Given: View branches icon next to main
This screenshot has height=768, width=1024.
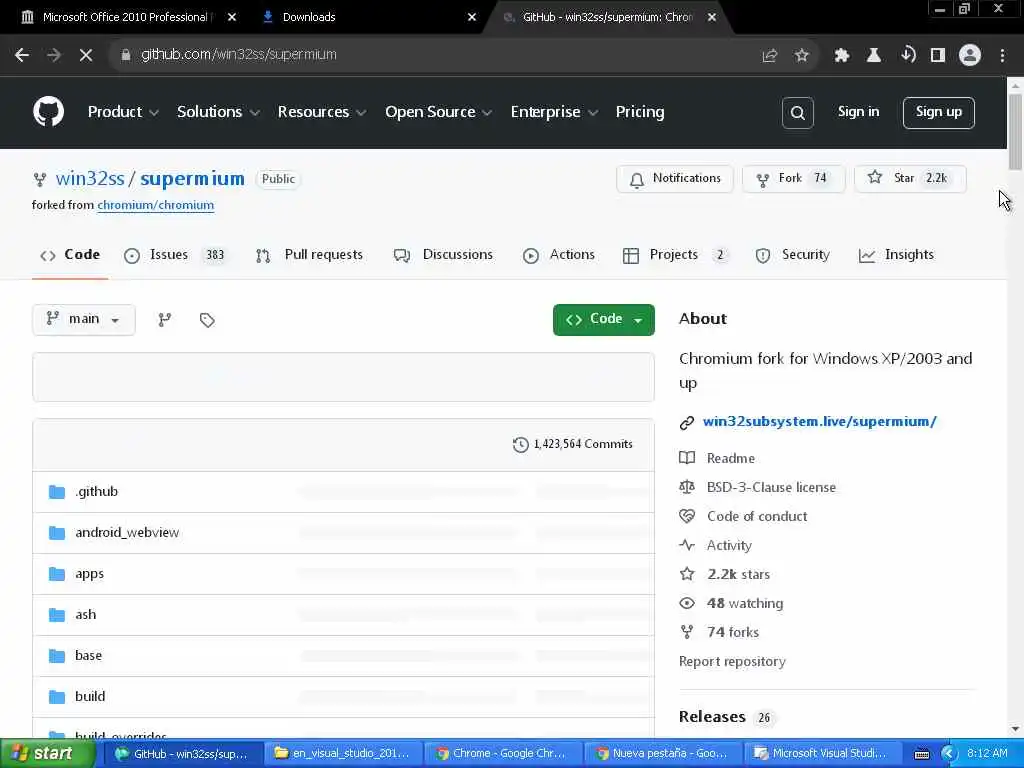Looking at the screenshot, I should coord(165,319).
